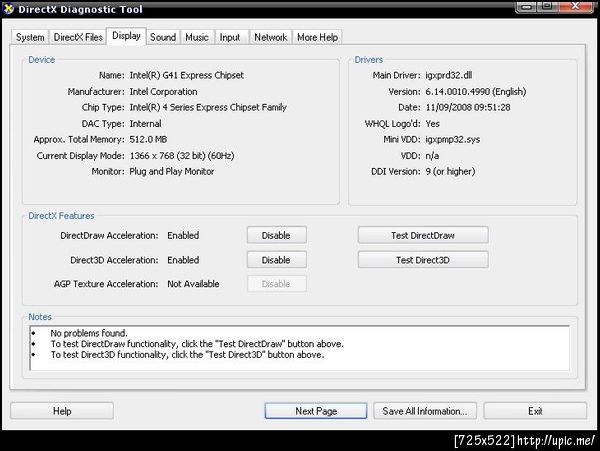Switch to the Music tab

[197, 37]
